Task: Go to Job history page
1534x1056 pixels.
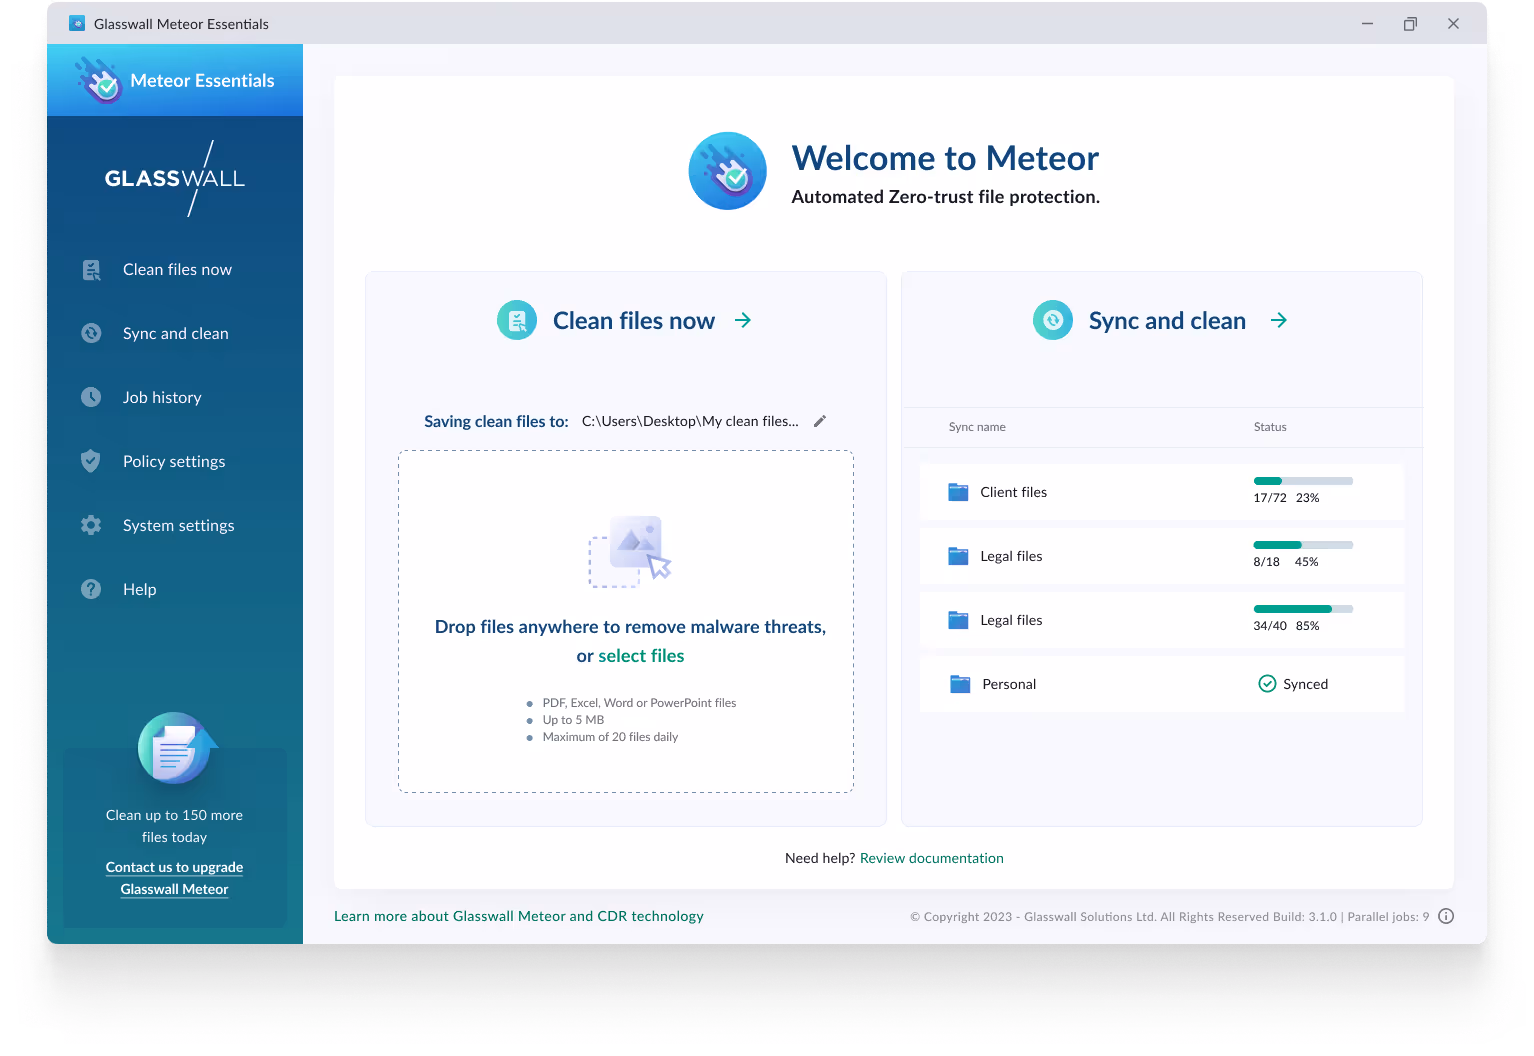Action: click(162, 398)
